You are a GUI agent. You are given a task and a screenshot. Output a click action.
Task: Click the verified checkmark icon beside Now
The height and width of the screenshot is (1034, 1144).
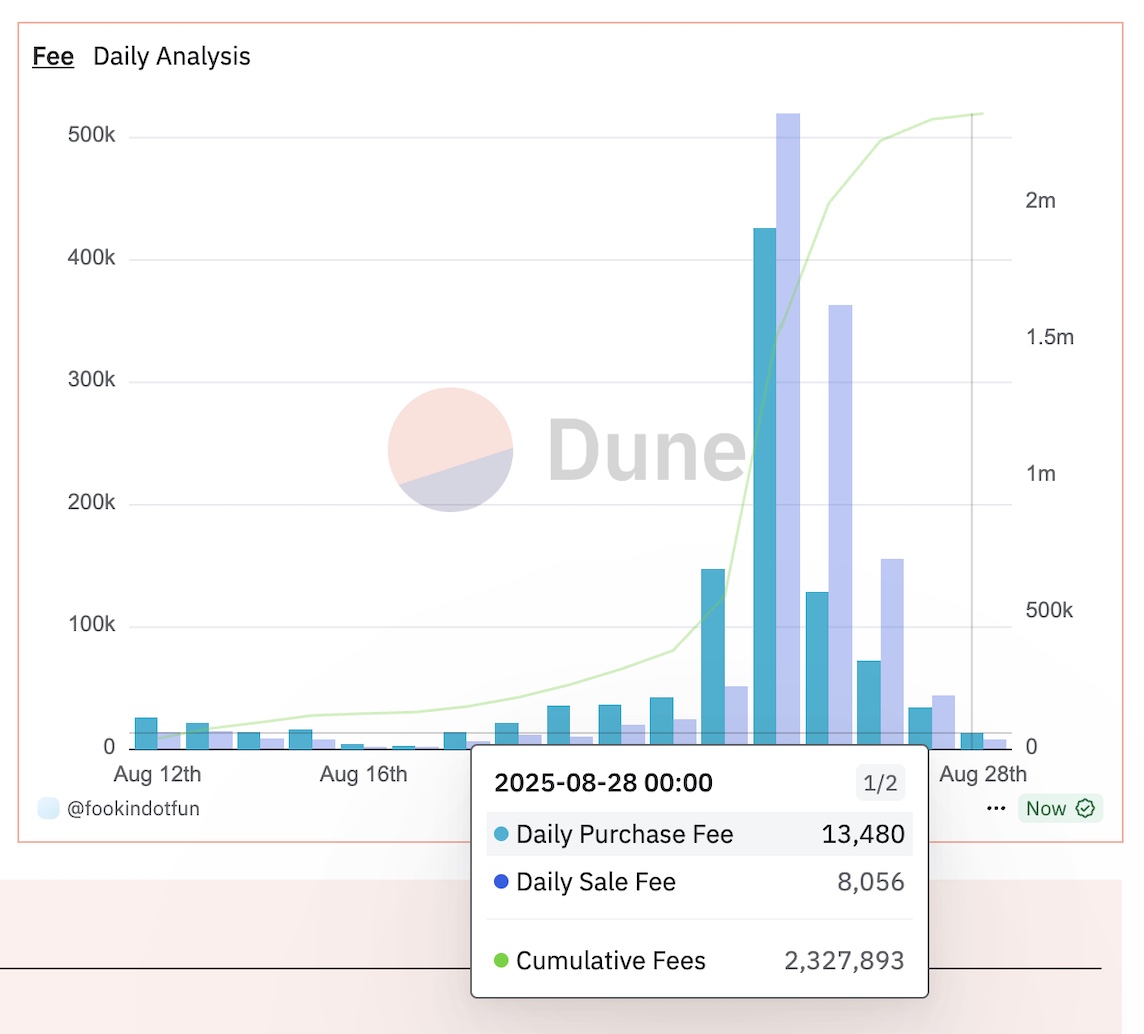click(1087, 808)
